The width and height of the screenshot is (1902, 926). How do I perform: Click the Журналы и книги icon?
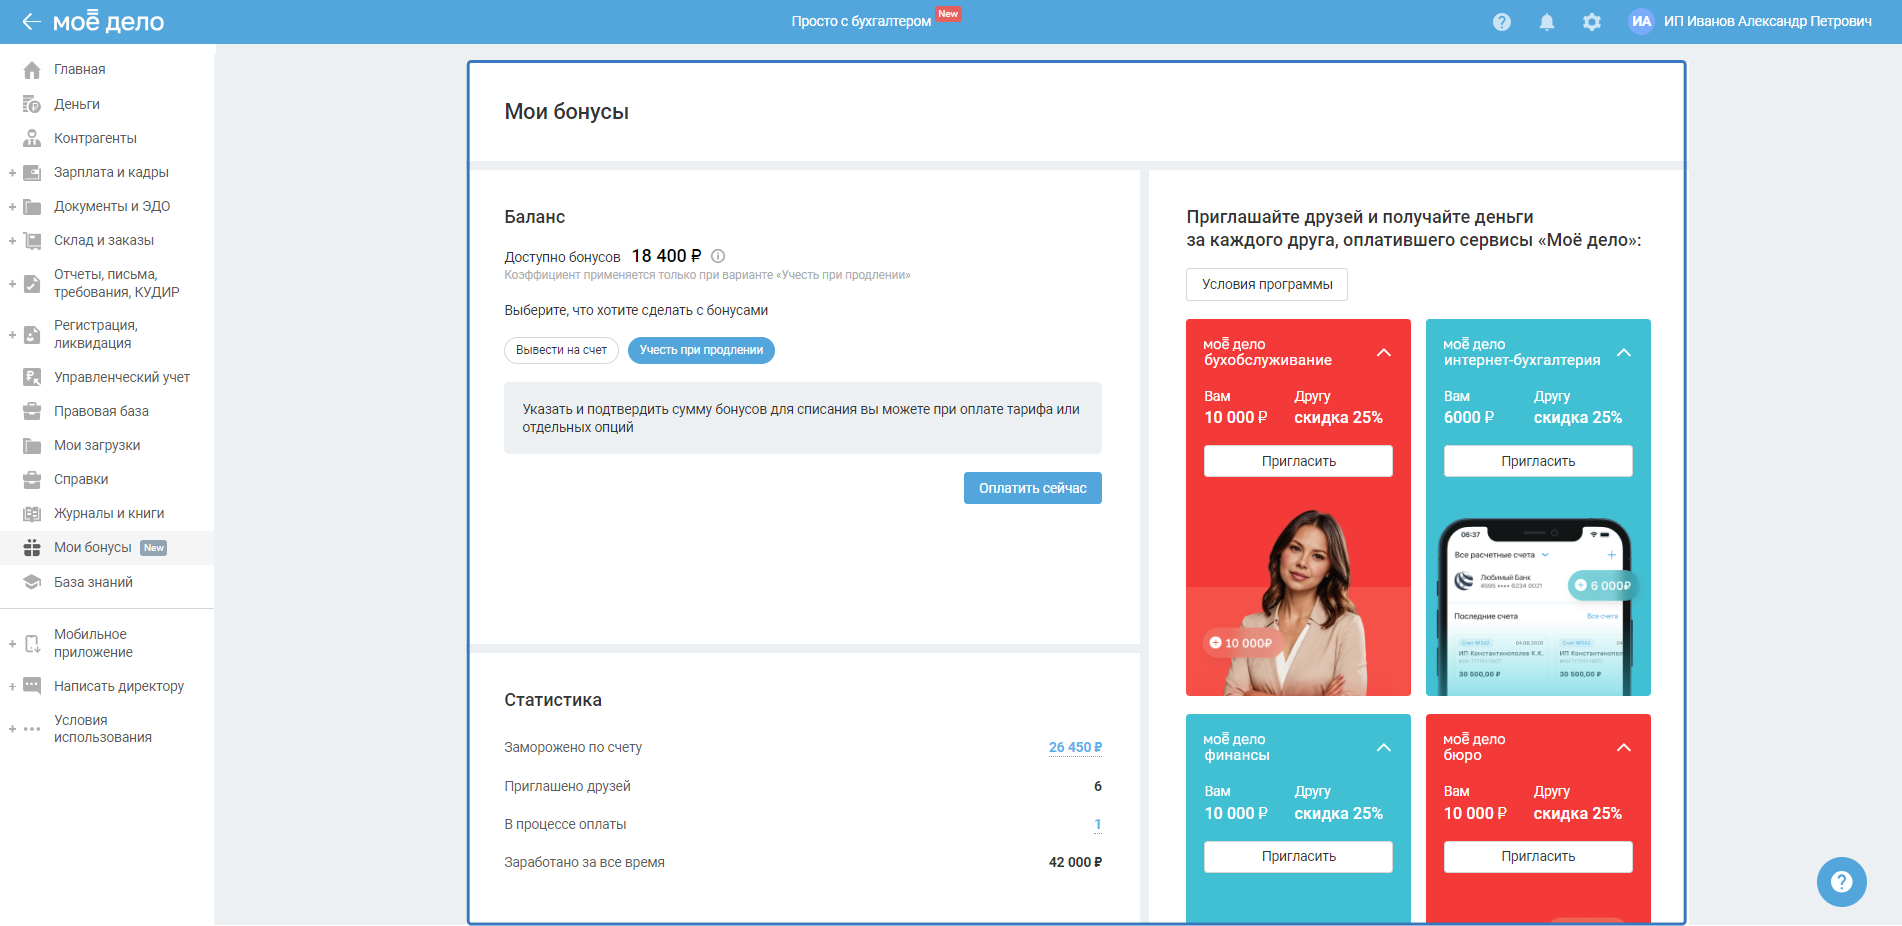(32, 513)
